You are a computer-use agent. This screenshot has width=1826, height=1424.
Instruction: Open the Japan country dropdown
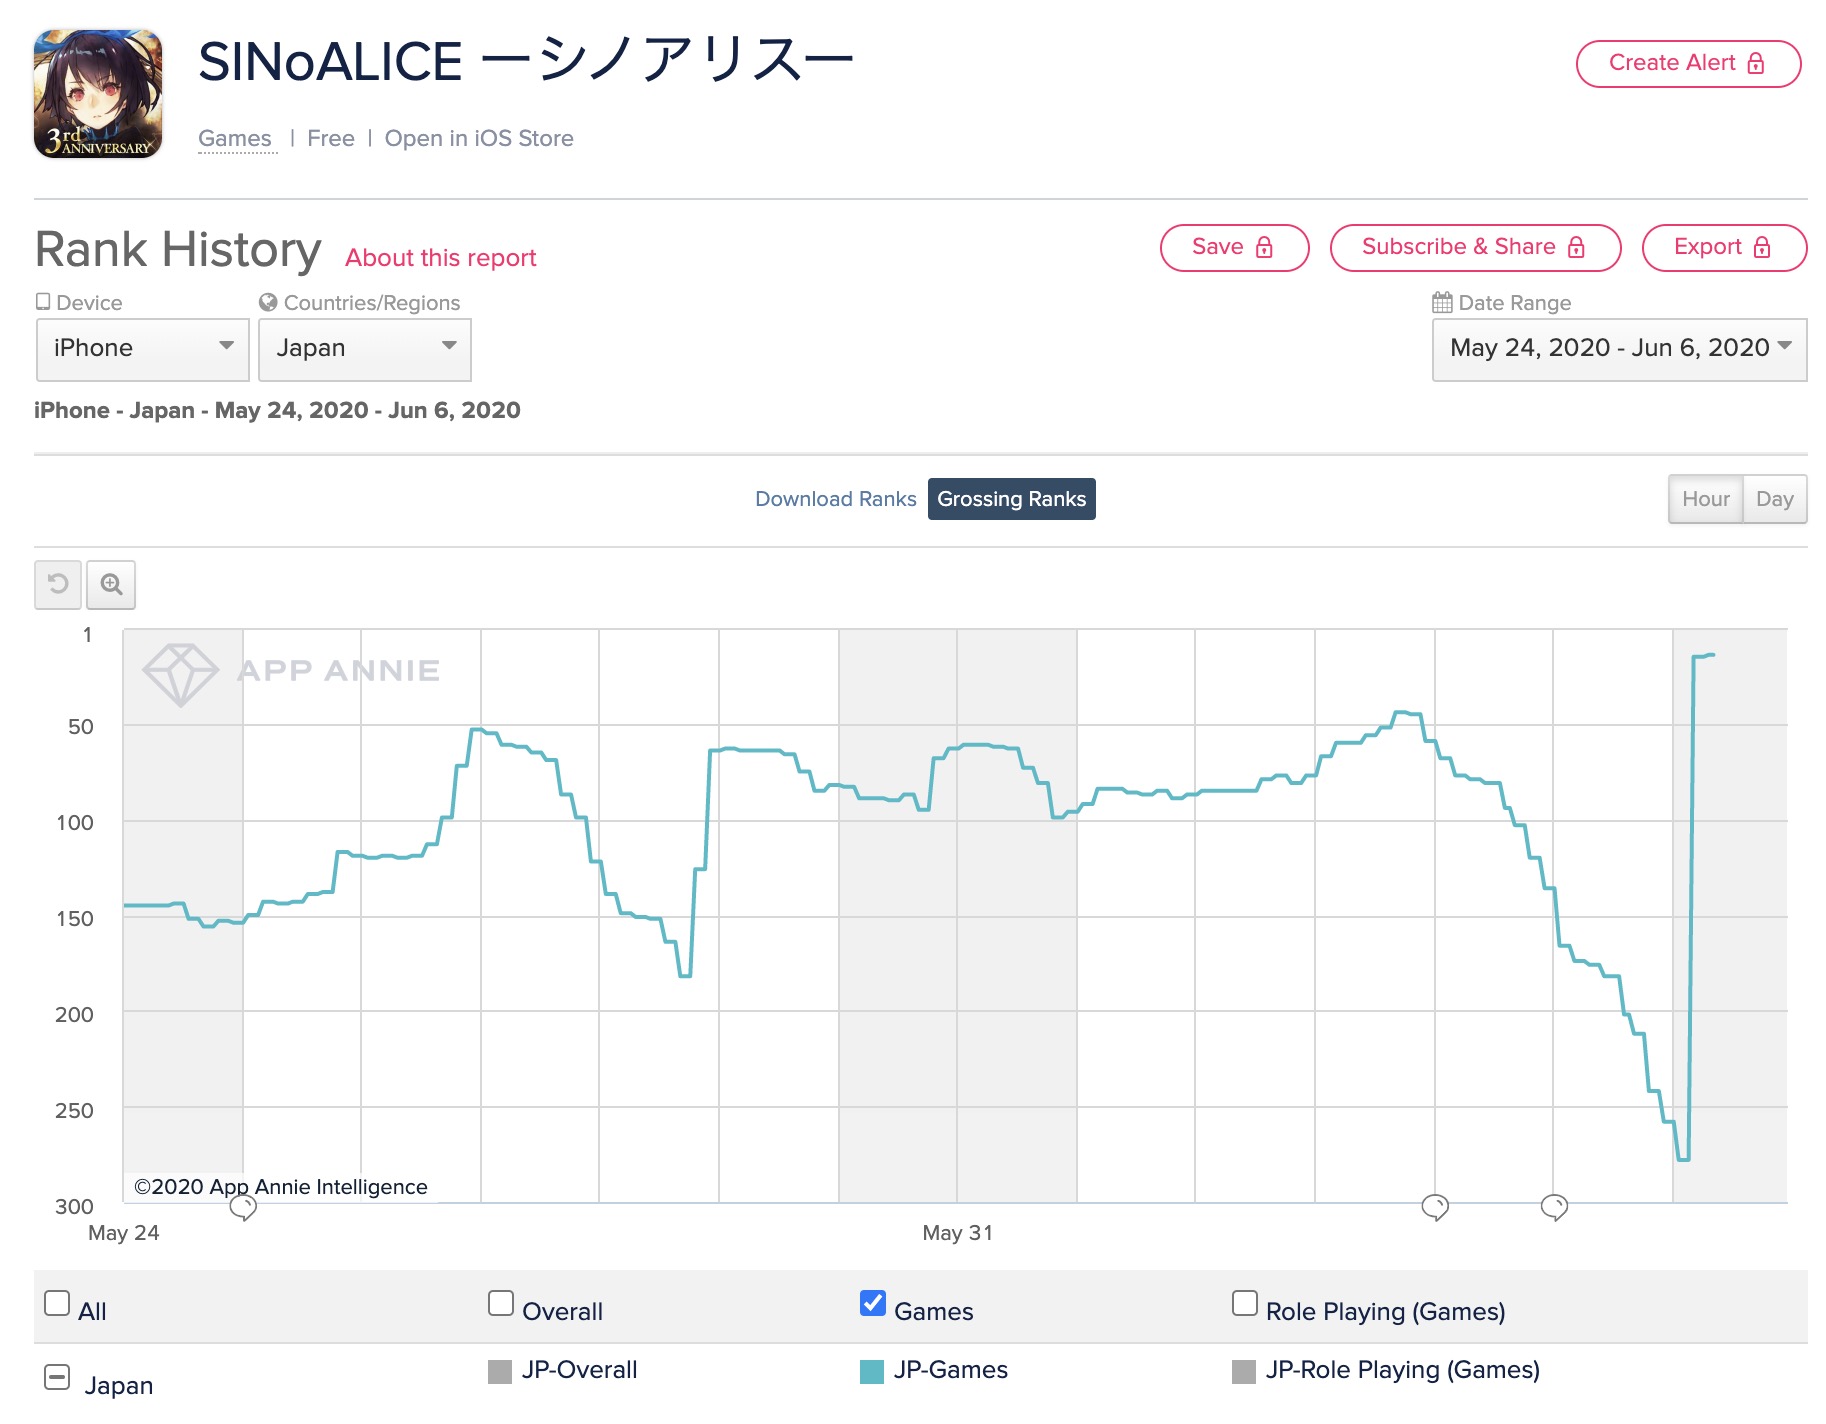[x=364, y=349]
